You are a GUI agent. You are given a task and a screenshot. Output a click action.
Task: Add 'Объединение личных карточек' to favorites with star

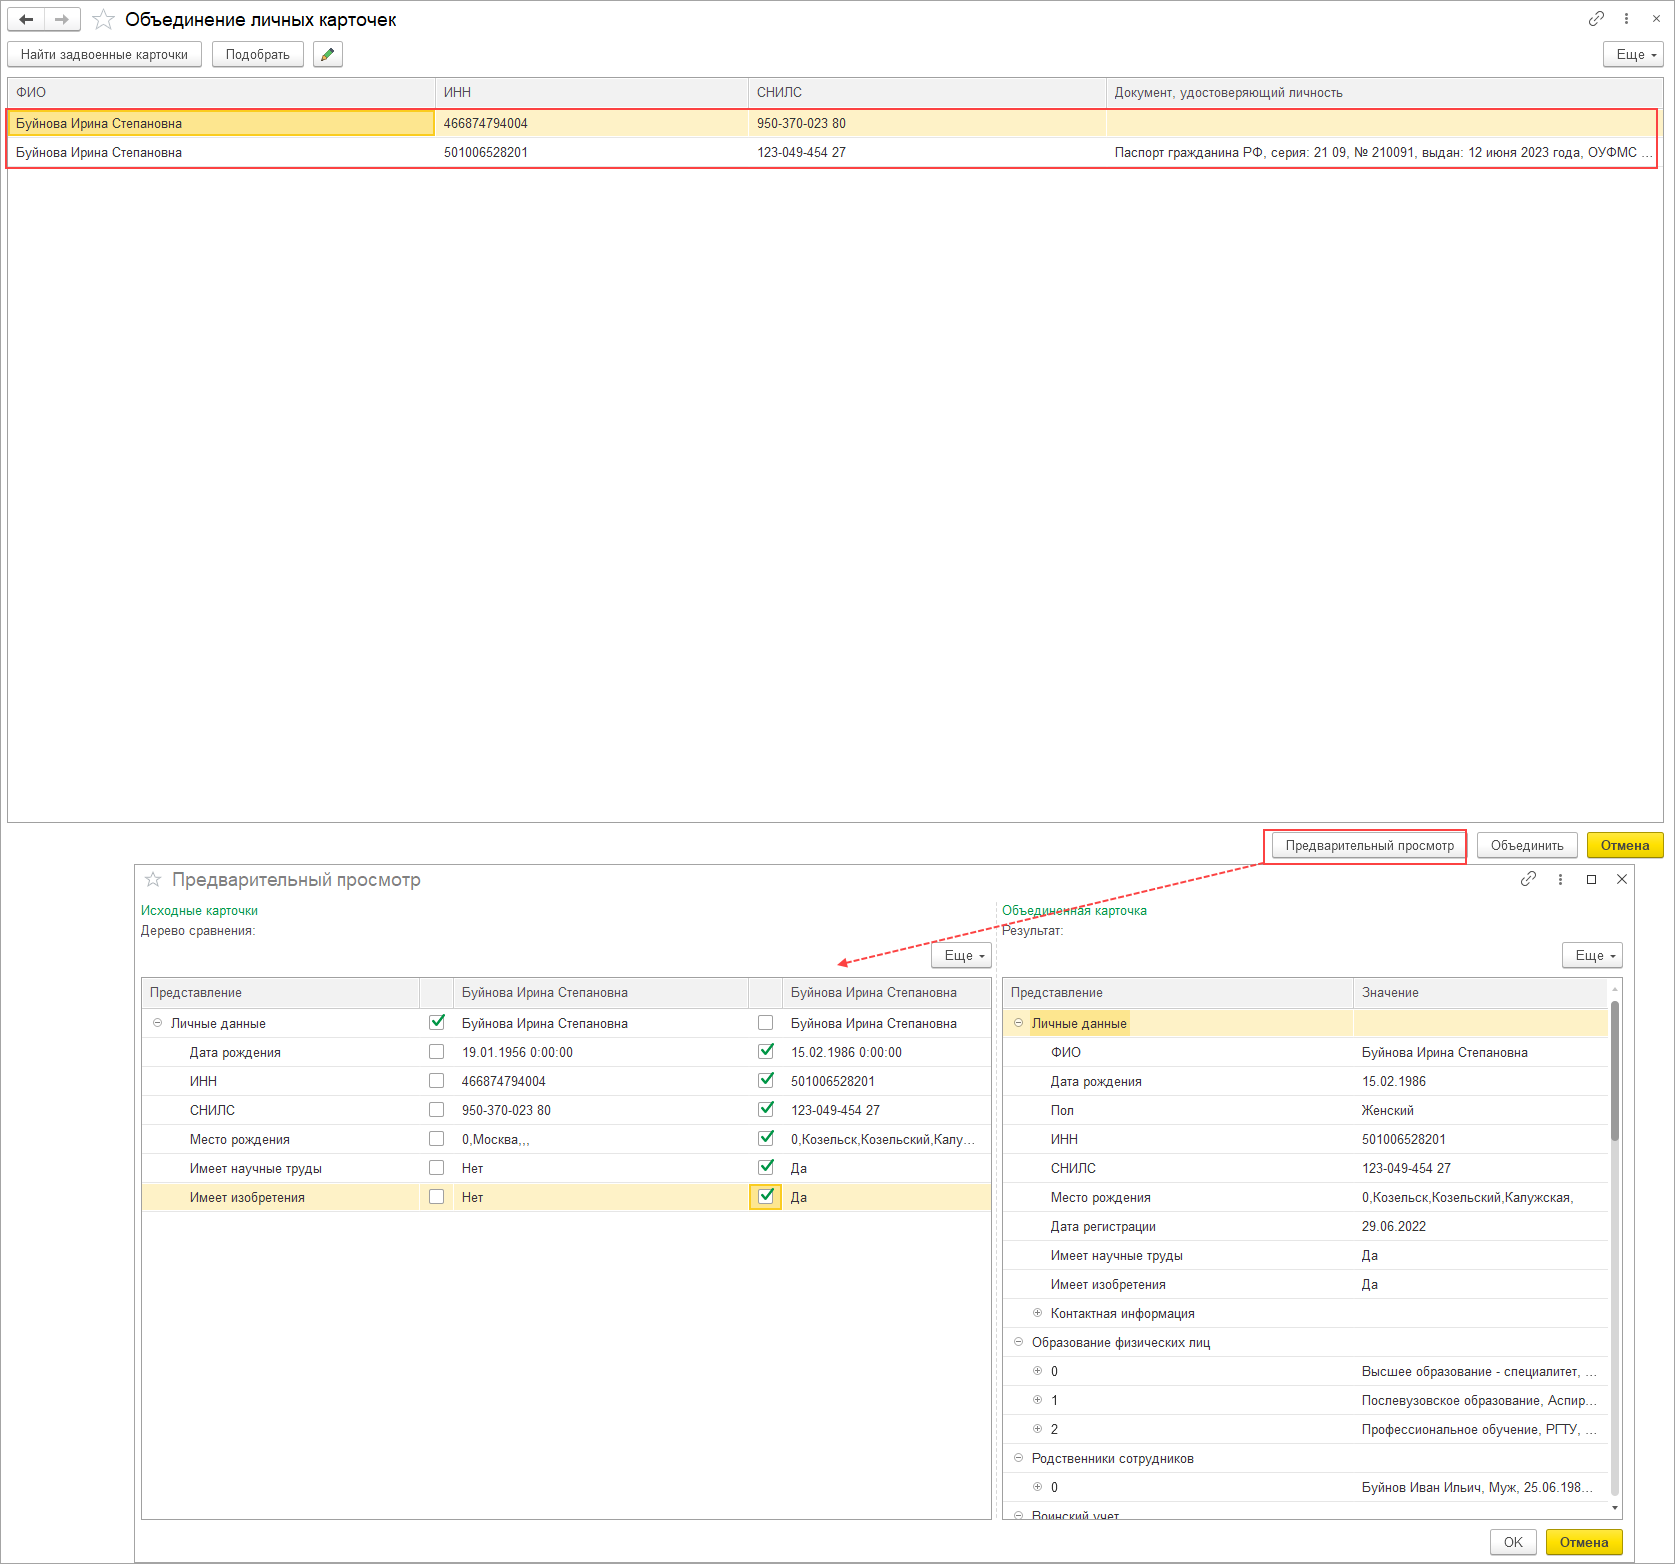click(x=103, y=19)
